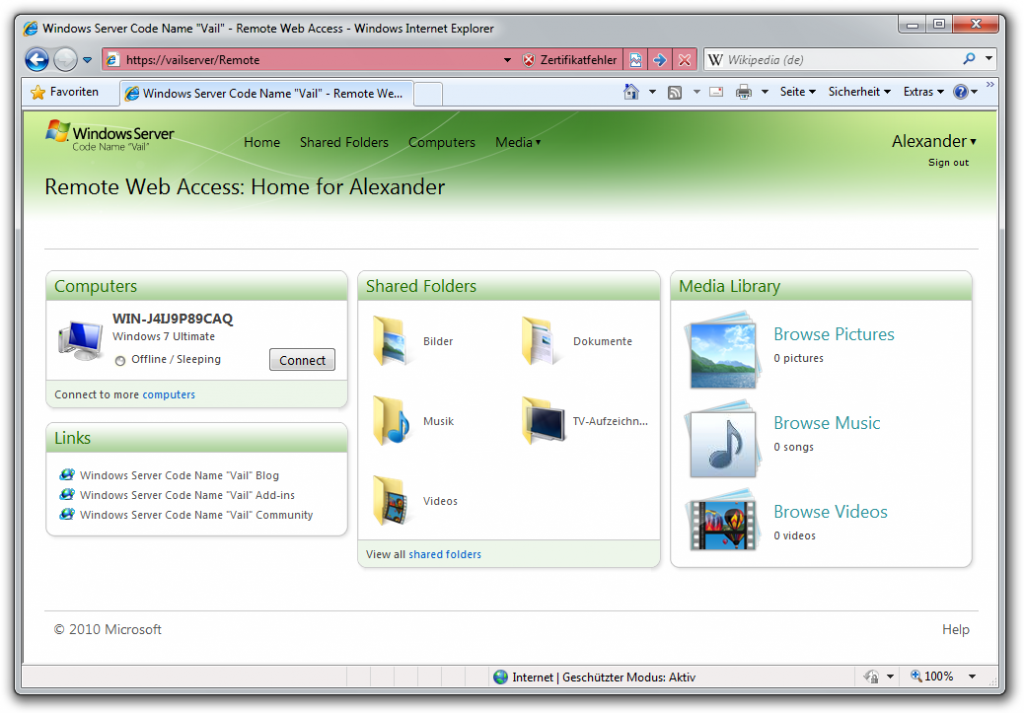1024x713 pixels.
Task: Click the "Windows 7 Ultimate" text
Action: (163, 336)
